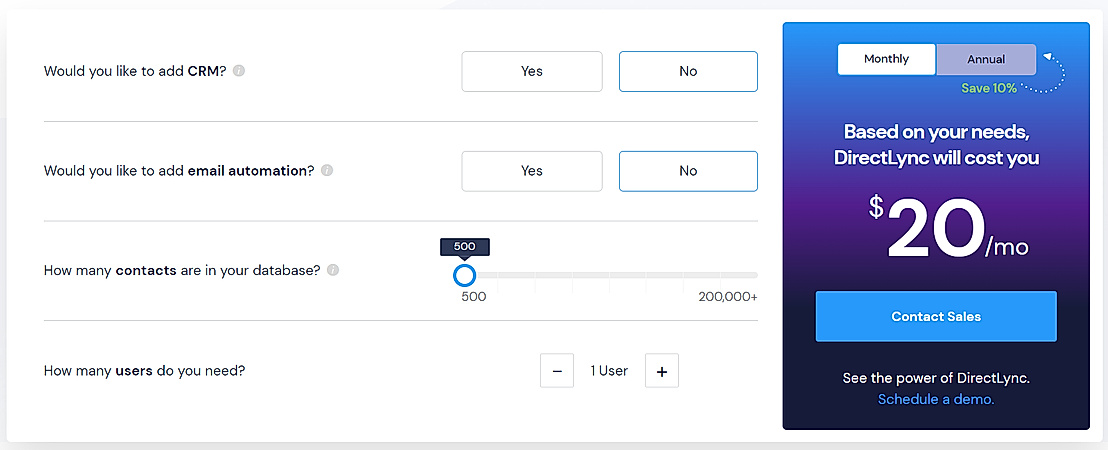
Task: Increase user count with the plus button
Action: tap(662, 371)
